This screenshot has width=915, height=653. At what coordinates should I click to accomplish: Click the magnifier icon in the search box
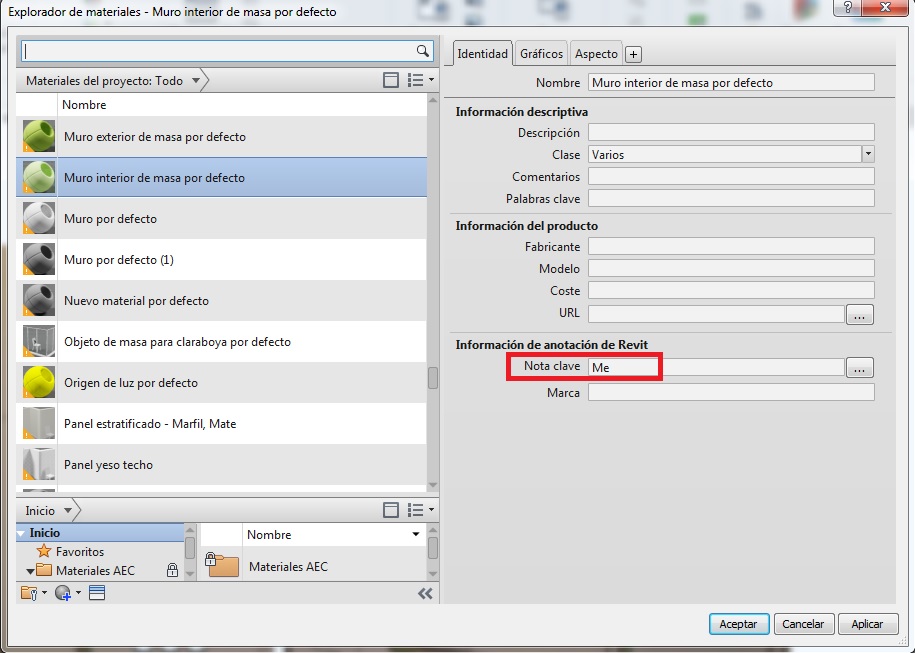422,50
